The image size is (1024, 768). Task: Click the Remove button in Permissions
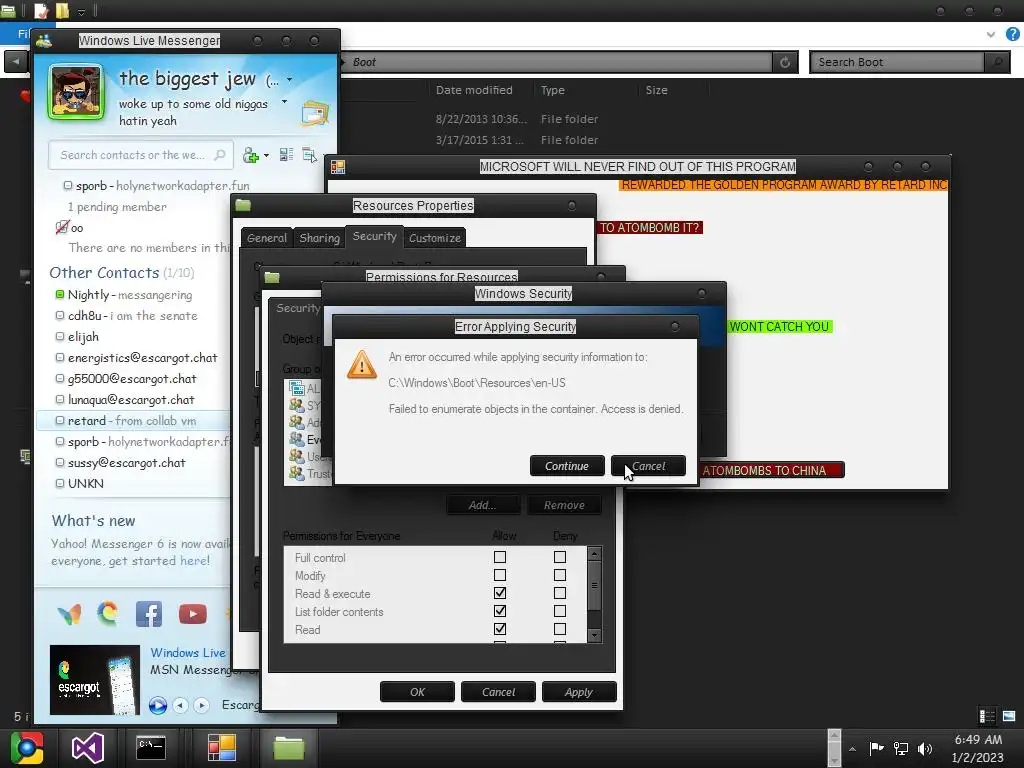[564, 505]
